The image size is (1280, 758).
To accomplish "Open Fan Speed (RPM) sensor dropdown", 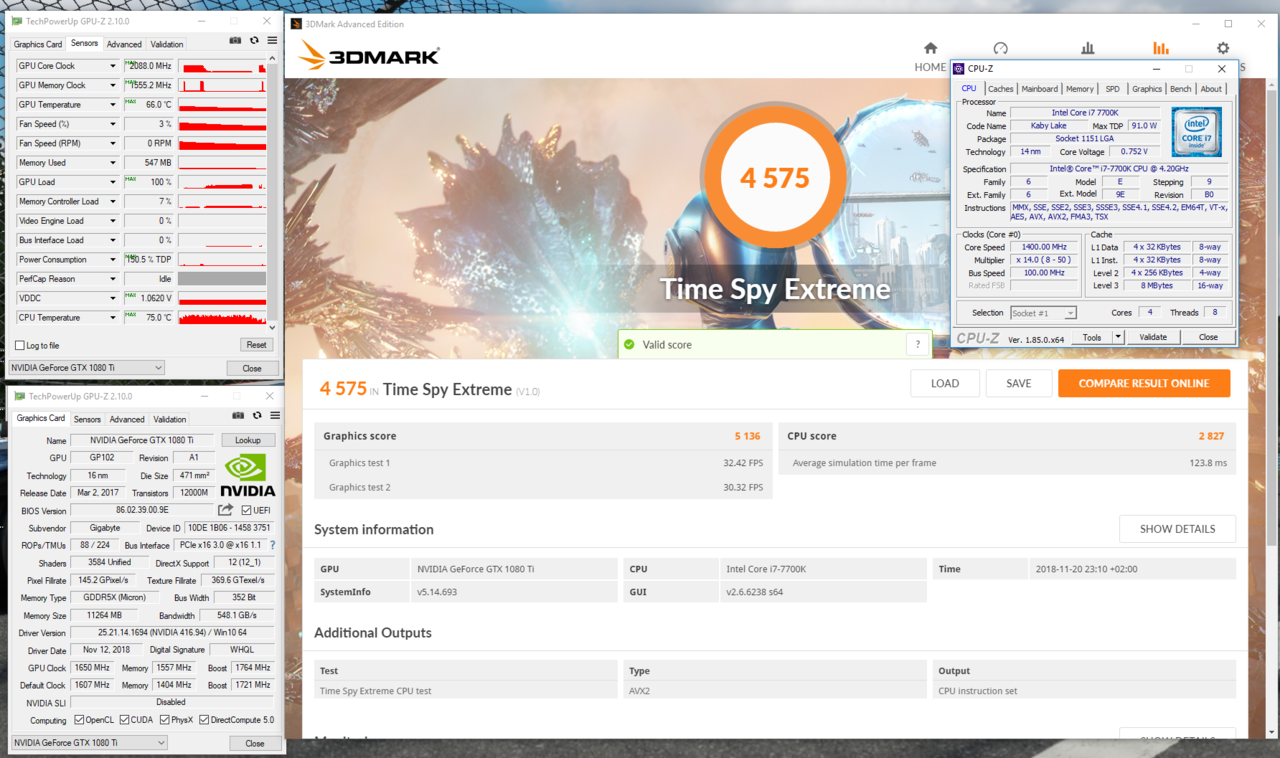I will click(113, 143).
